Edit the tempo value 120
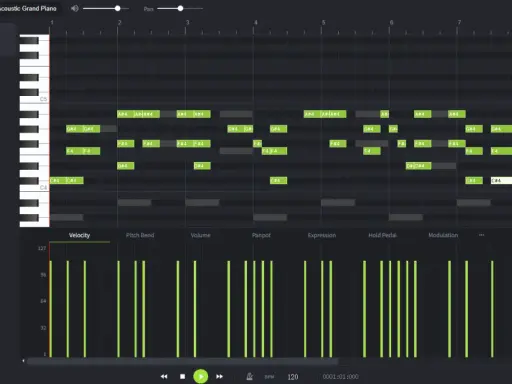 click(x=293, y=377)
